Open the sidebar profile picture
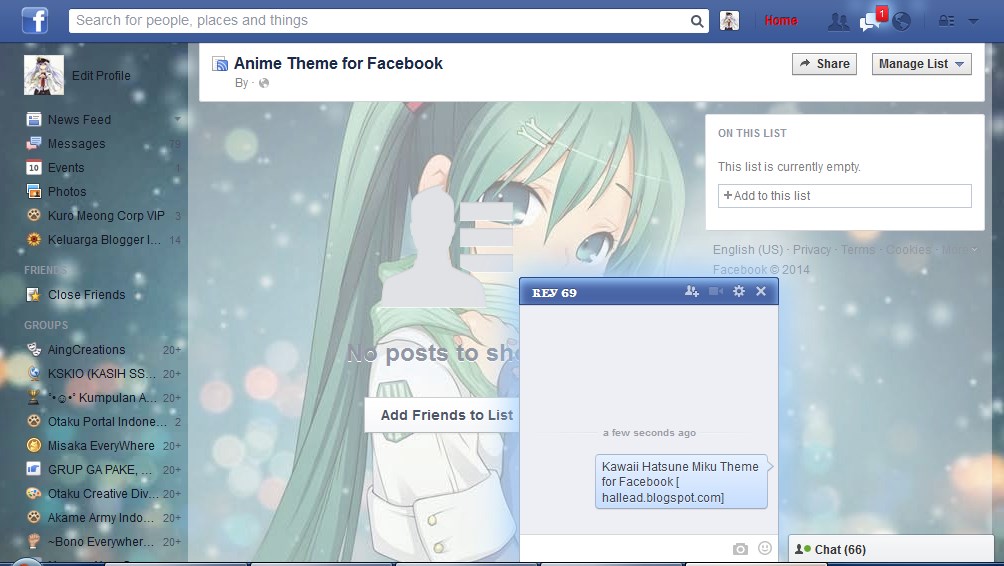1004x566 pixels. click(44, 75)
